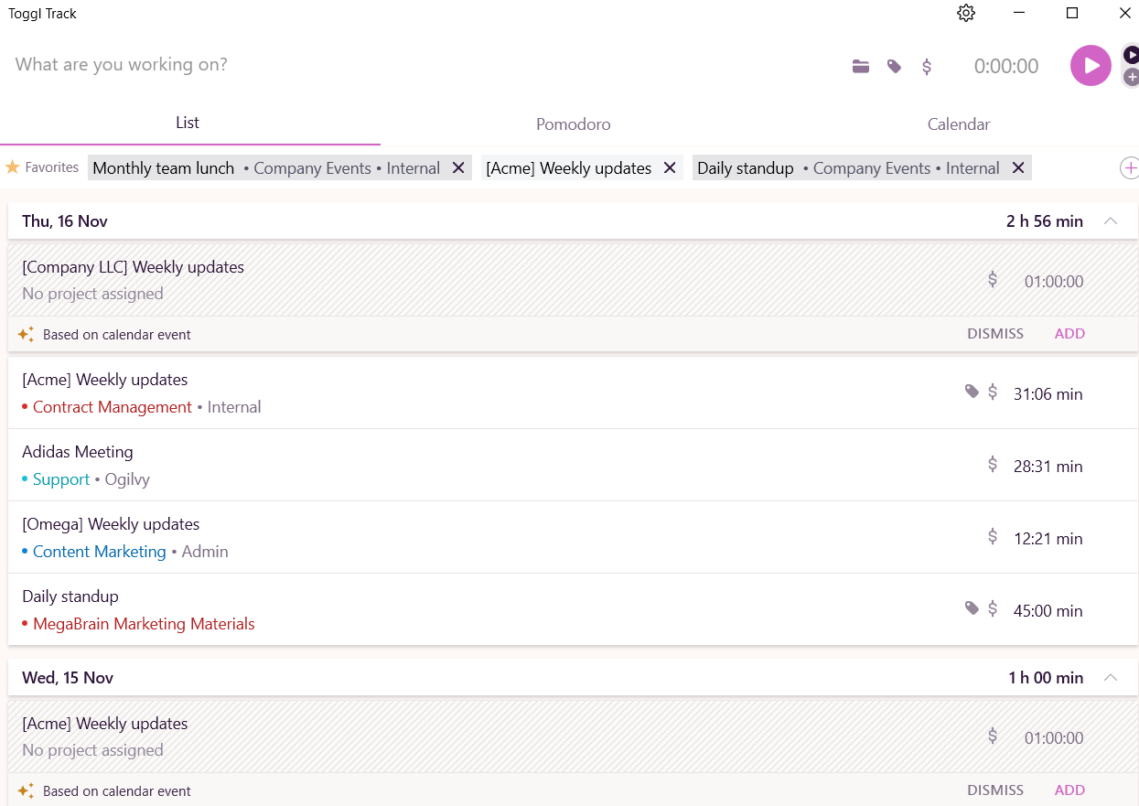Toggle billable on the Acme Weekly updates entry
Screen dimensions: 1139x806
pos(991,392)
